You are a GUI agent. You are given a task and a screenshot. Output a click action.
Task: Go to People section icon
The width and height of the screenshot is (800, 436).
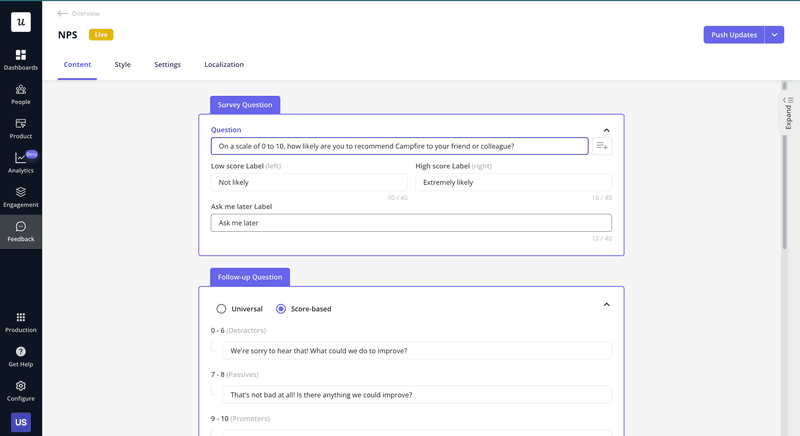pos(21,90)
